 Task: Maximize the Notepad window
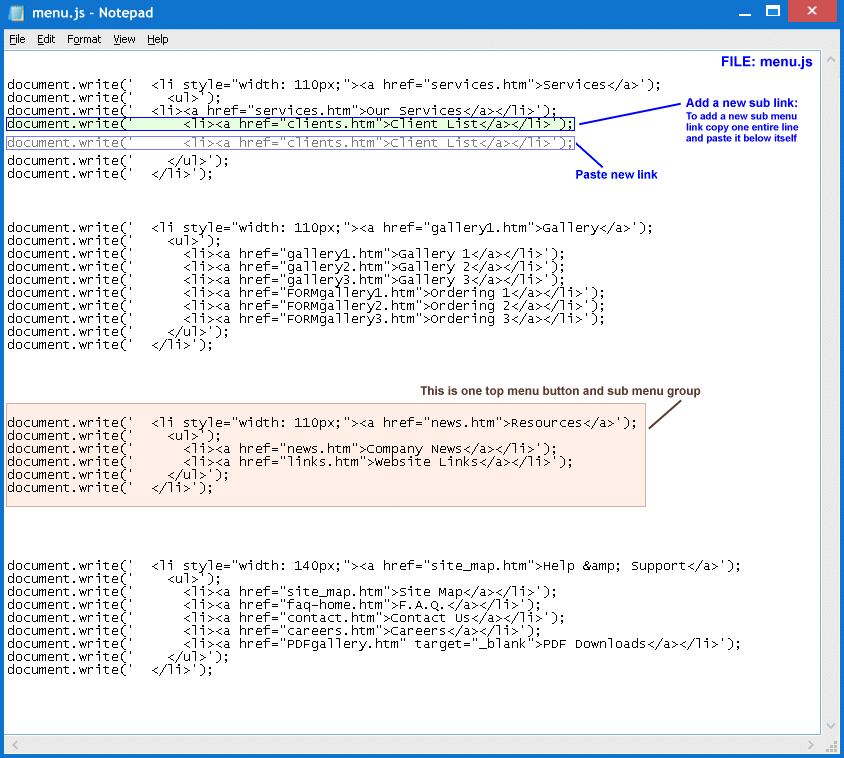772,12
